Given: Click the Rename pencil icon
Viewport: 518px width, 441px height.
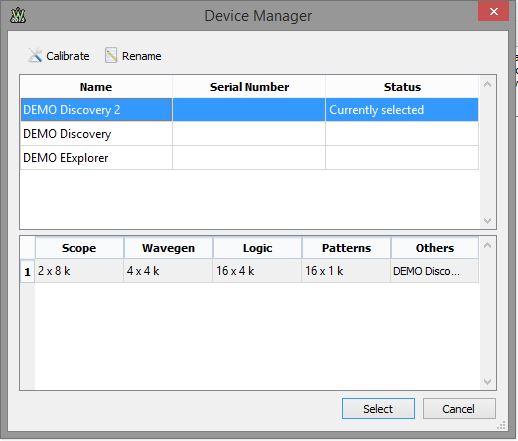Looking at the screenshot, I should pos(111,55).
